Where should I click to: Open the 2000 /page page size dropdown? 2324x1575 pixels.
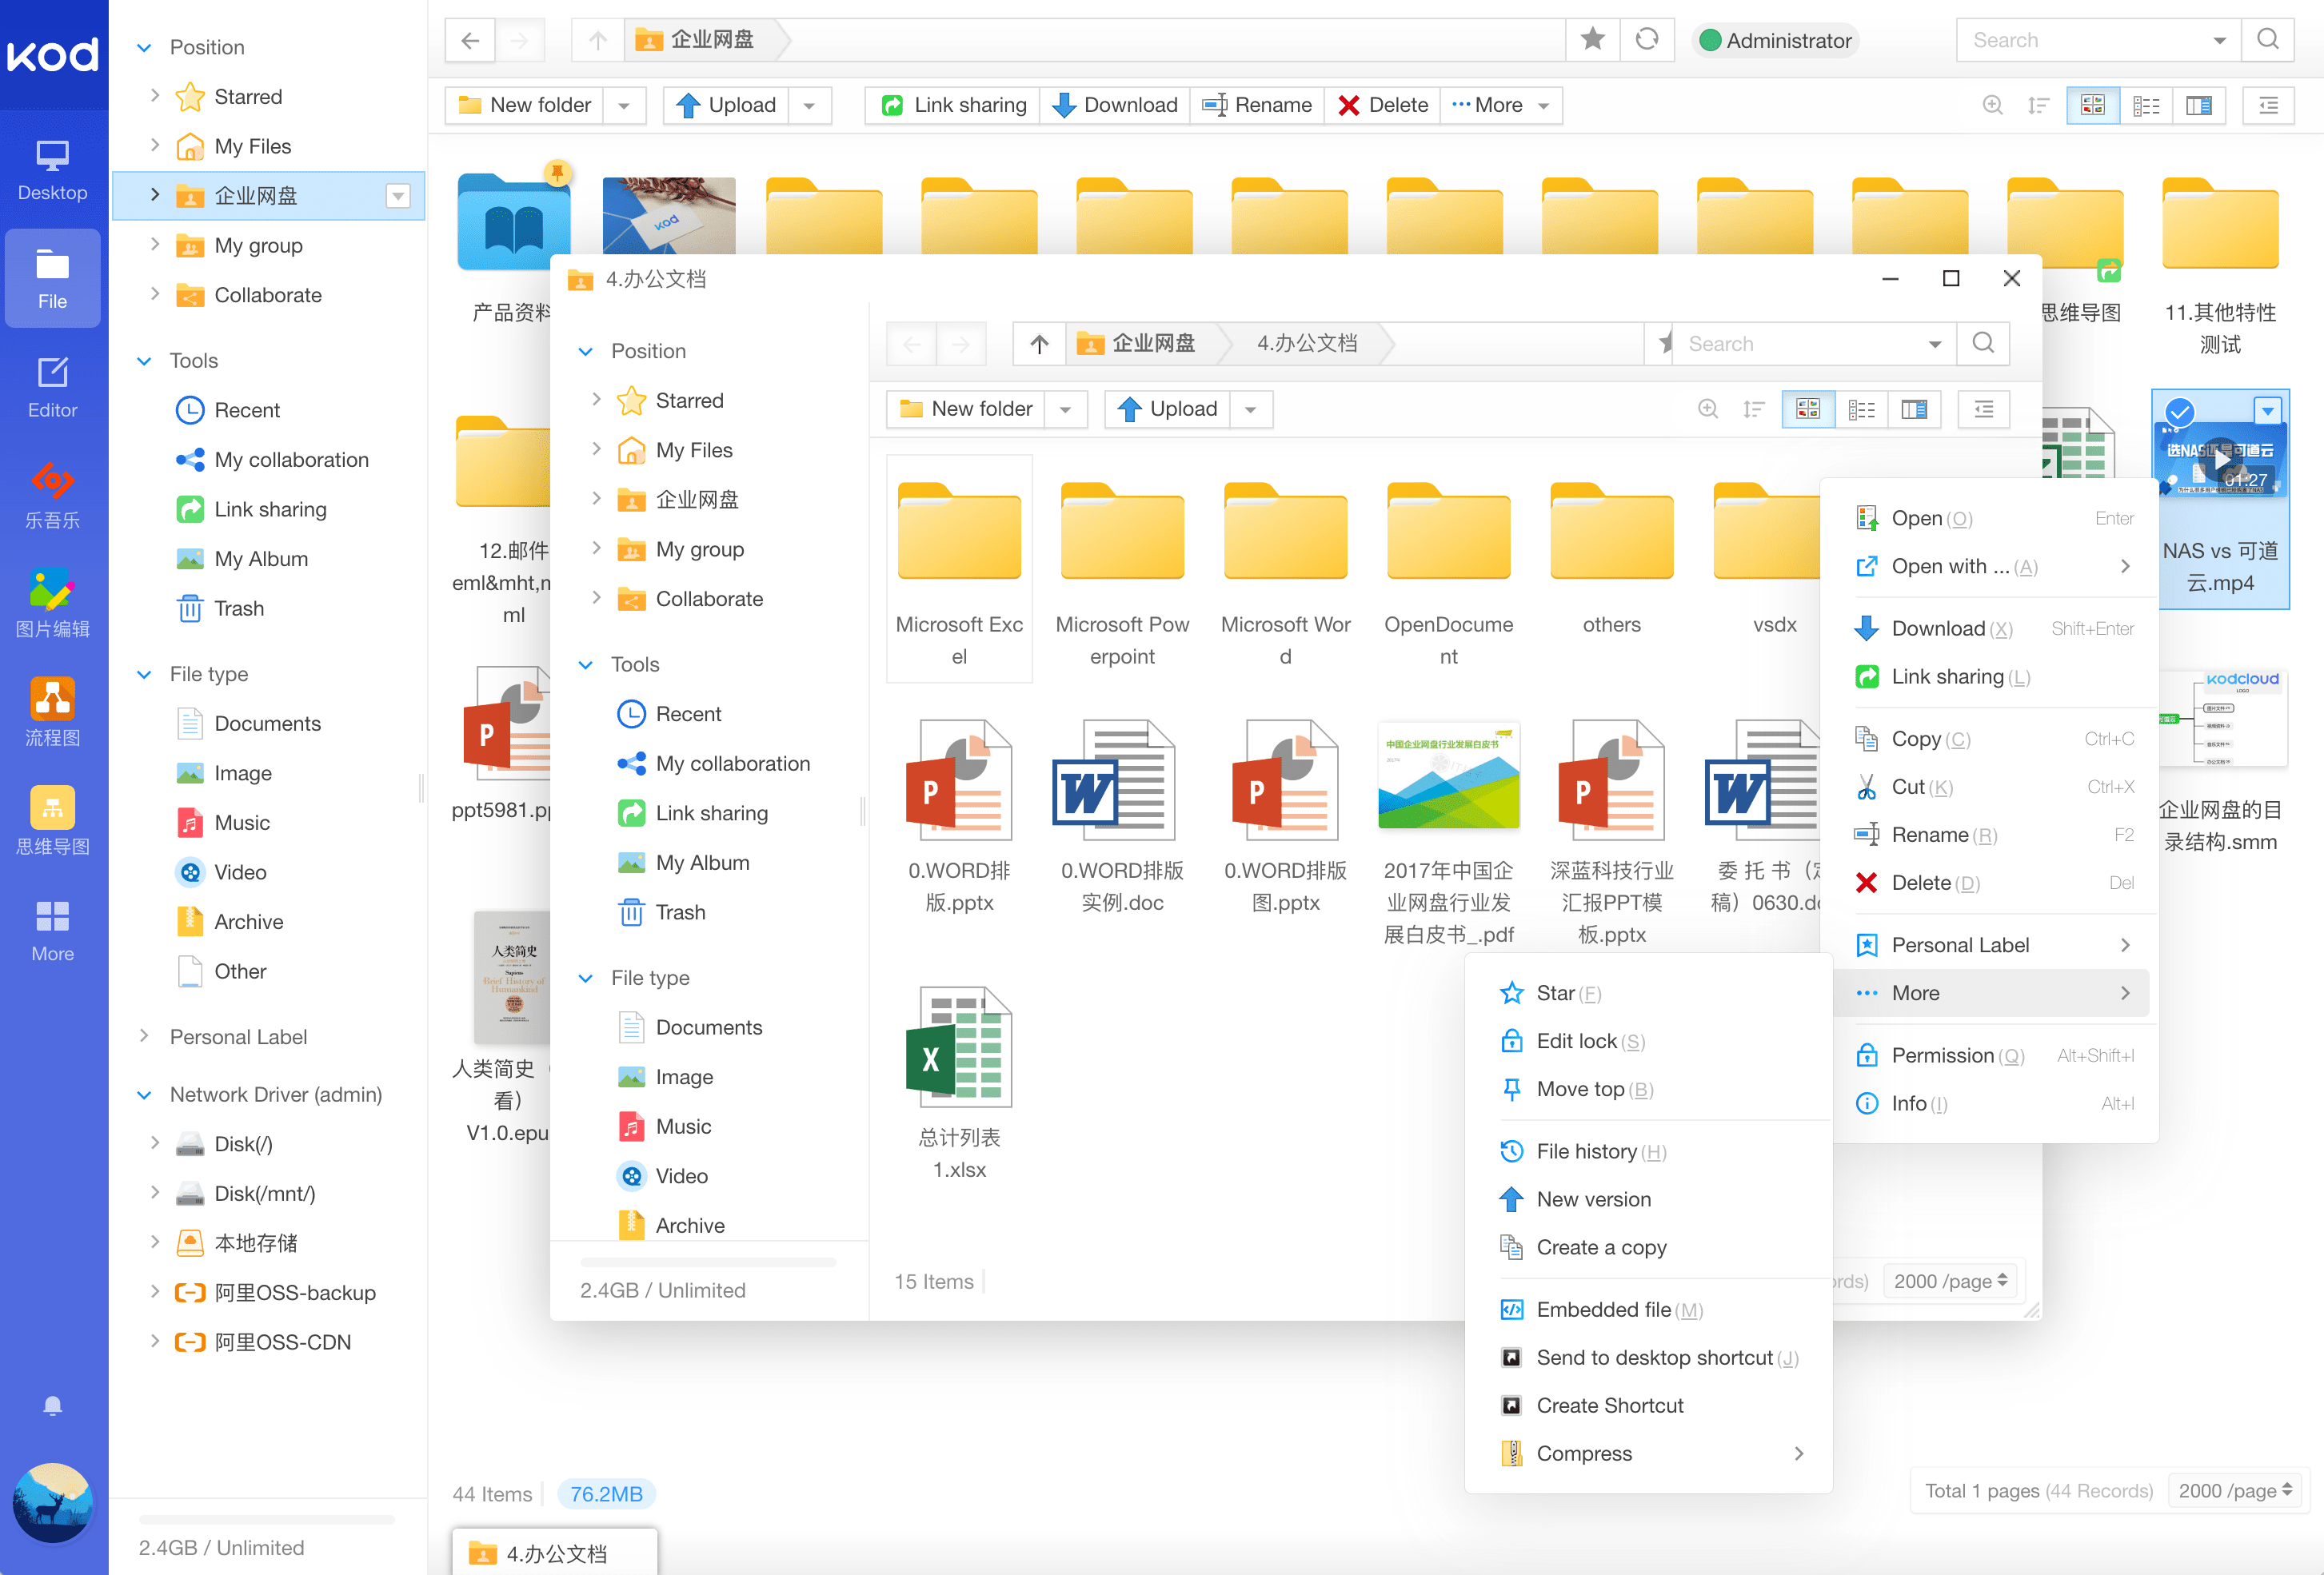tap(2234, 1490)
